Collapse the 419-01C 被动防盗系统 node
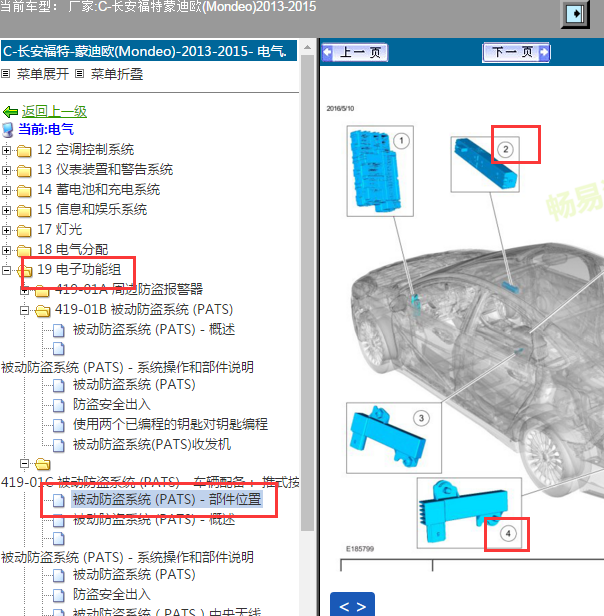Viewport: 604px width, 616px height. coord(24,464)
